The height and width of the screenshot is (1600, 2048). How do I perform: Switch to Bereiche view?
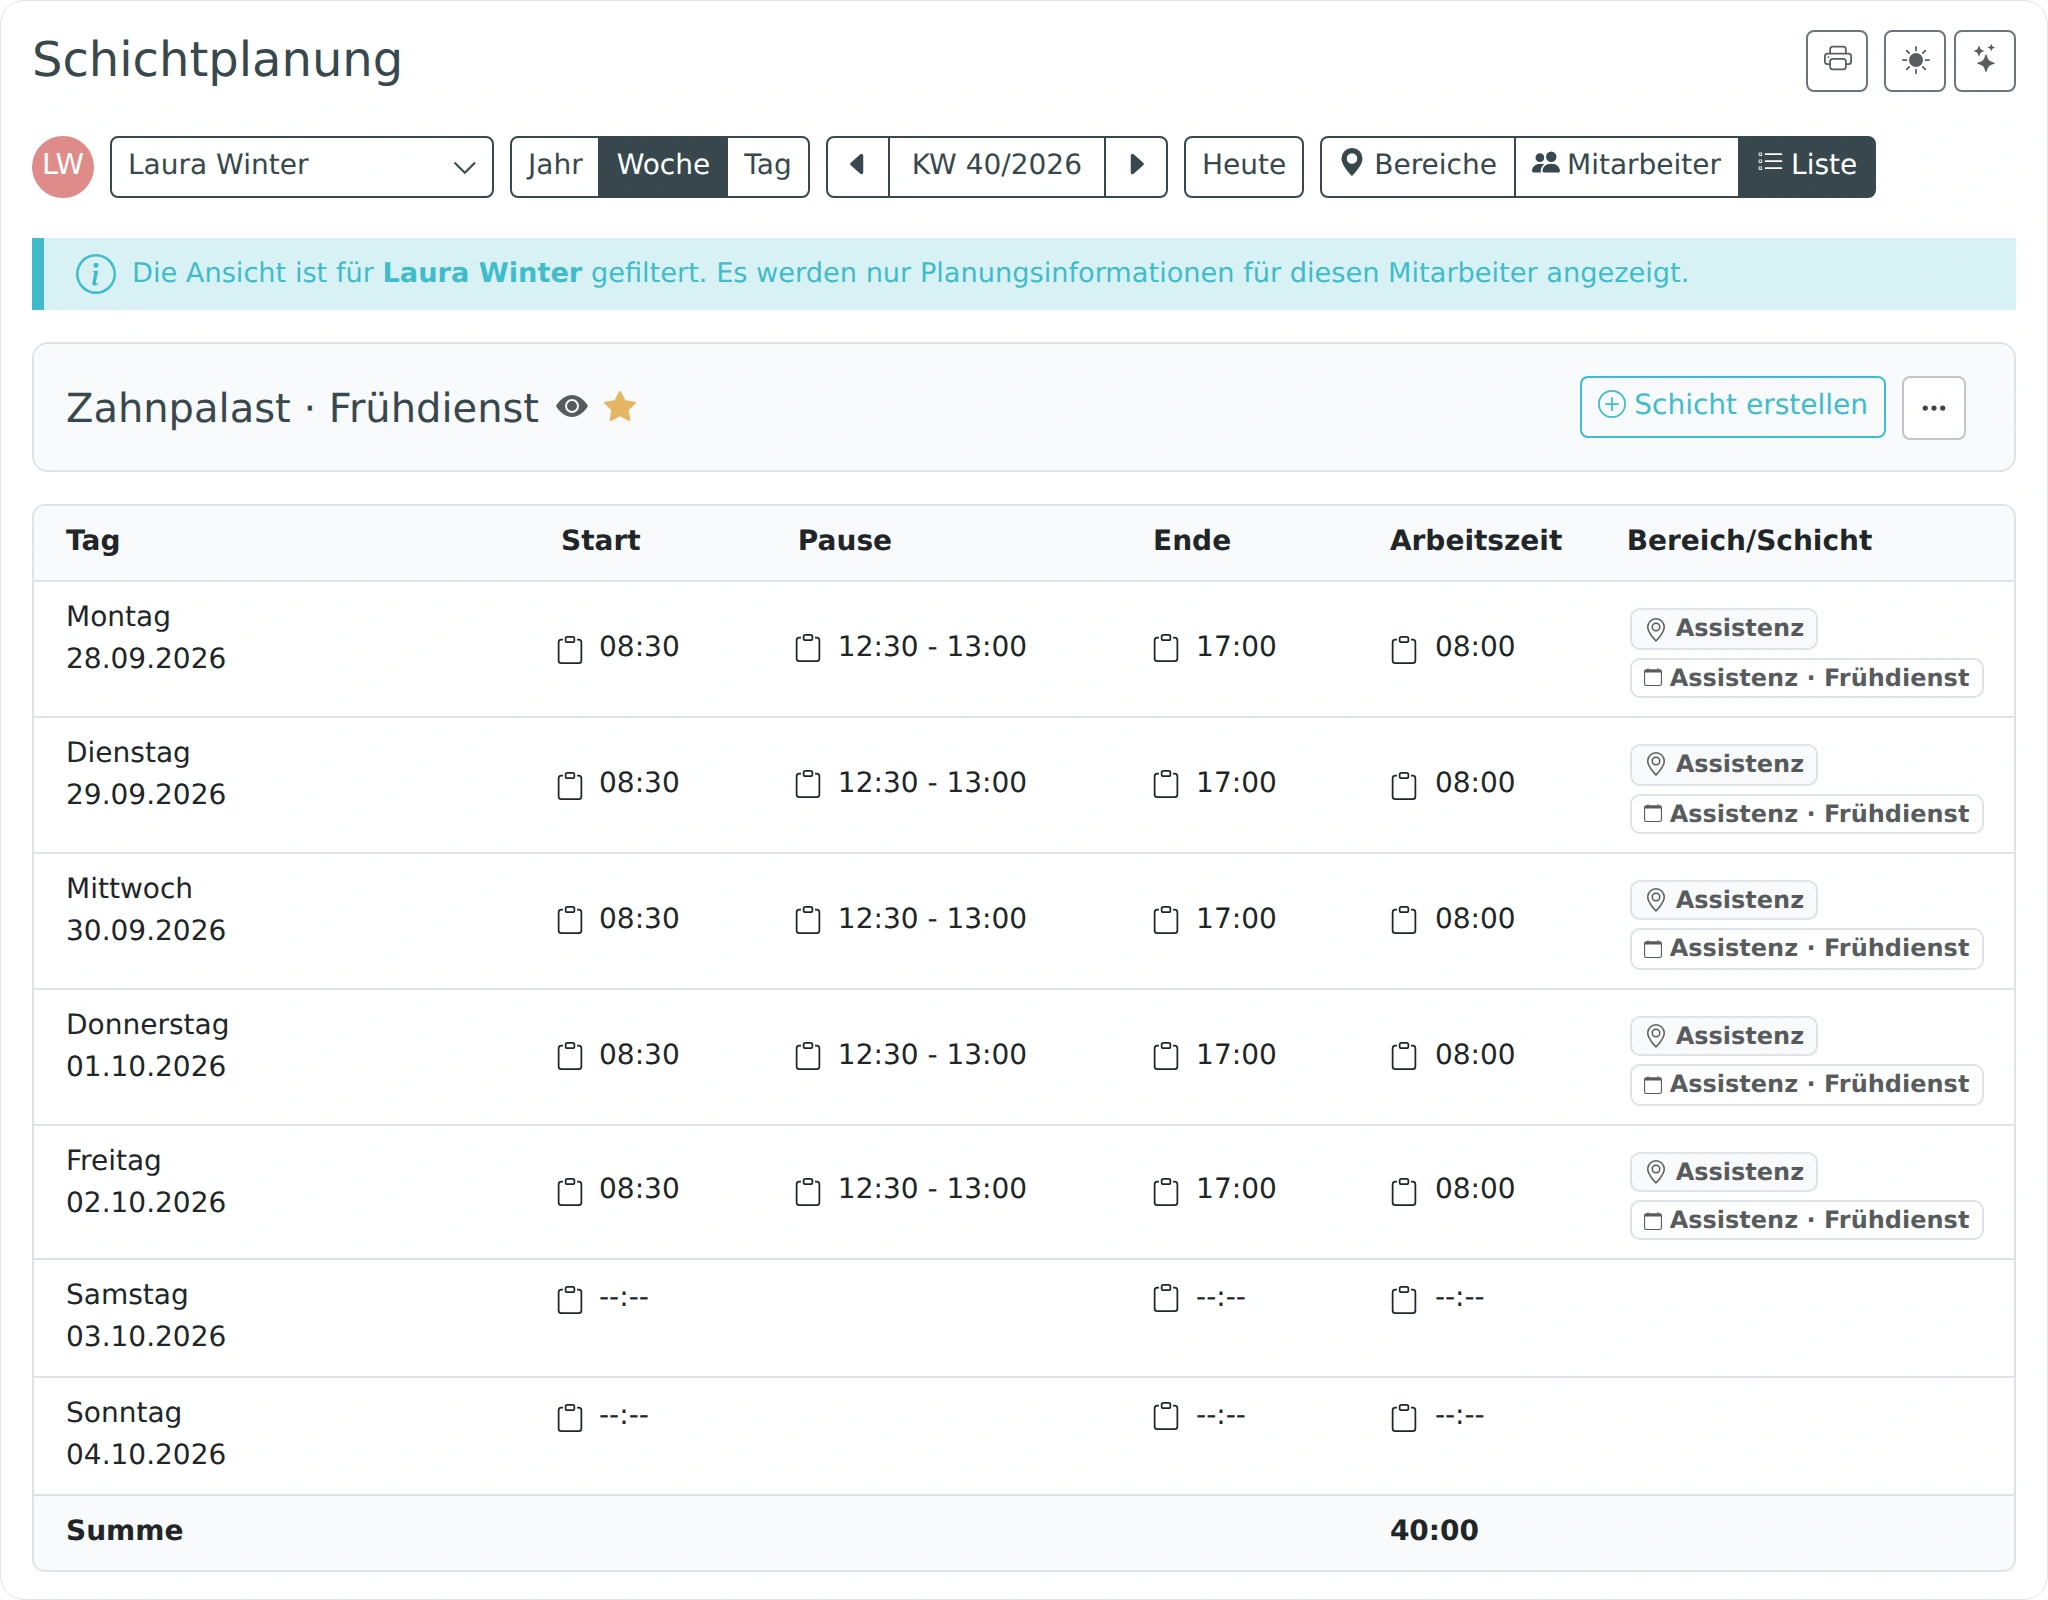[x=1417, y=166]
